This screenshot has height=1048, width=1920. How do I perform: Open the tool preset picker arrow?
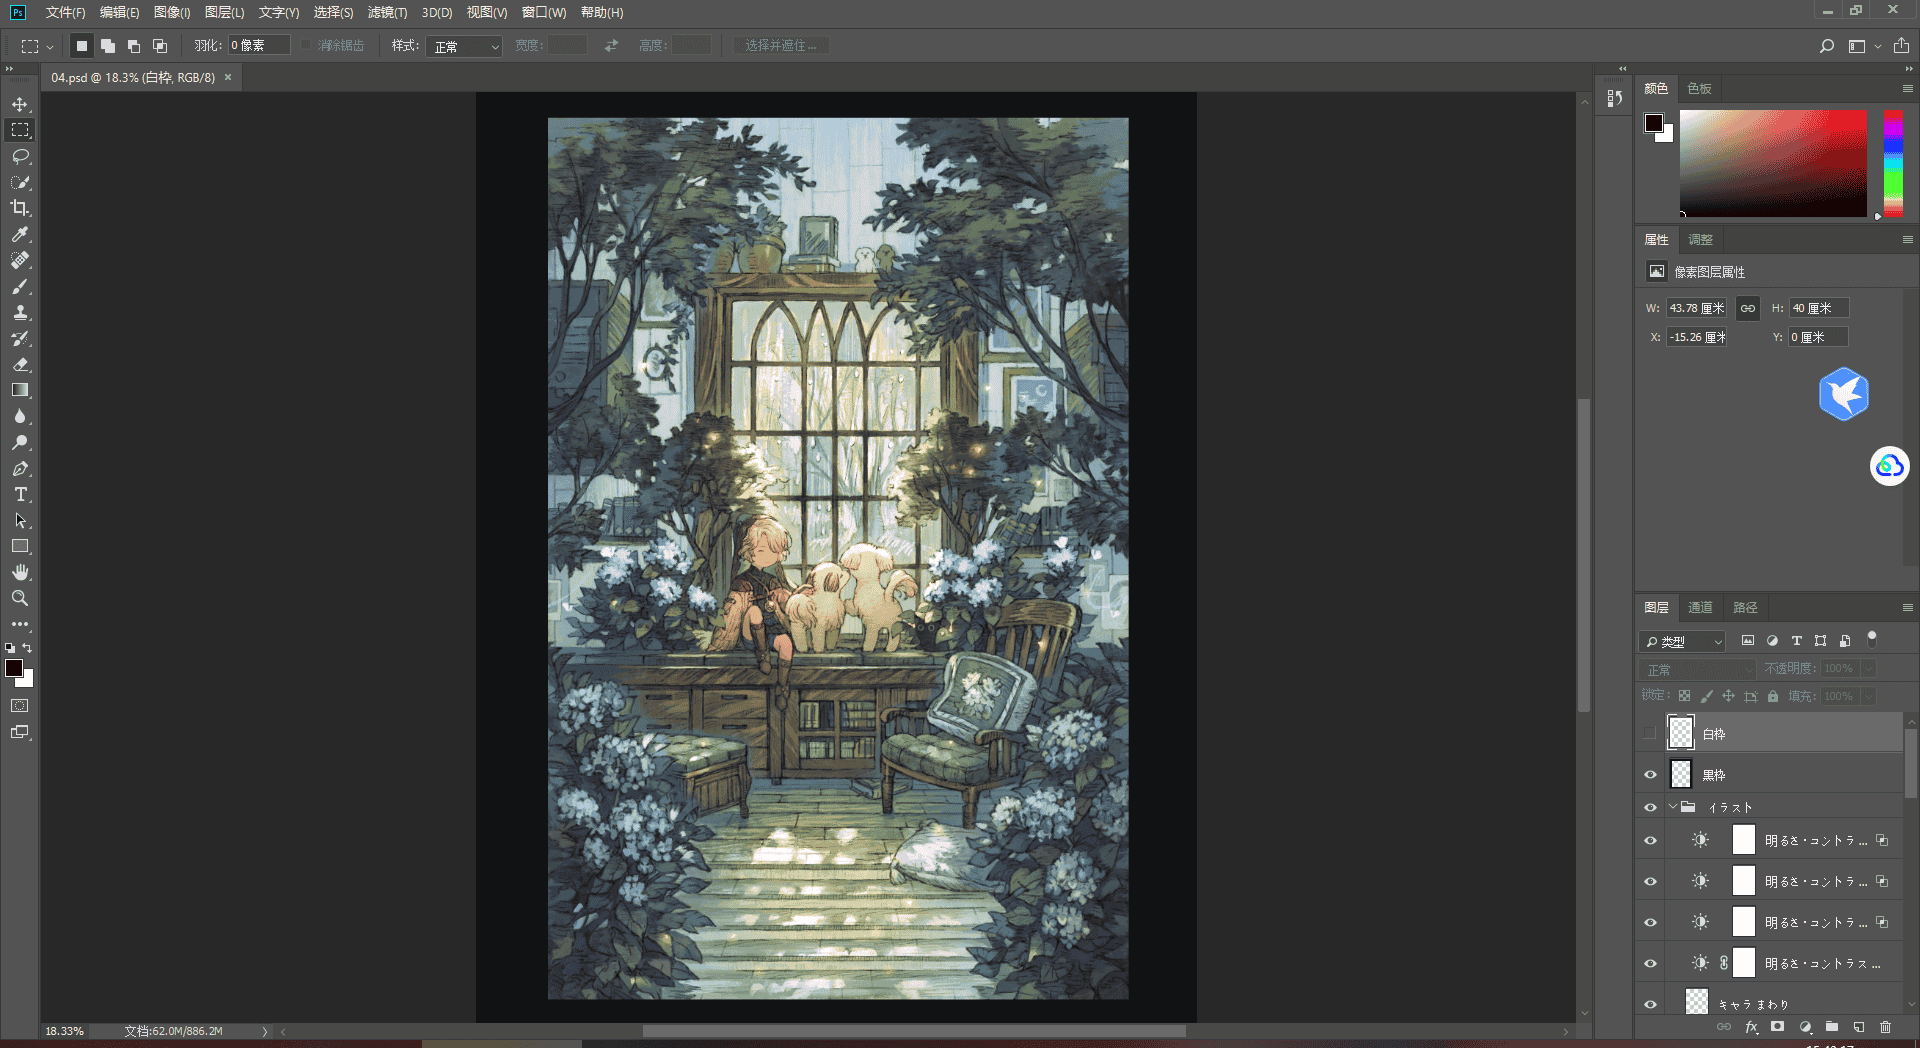tap(50, 46)
